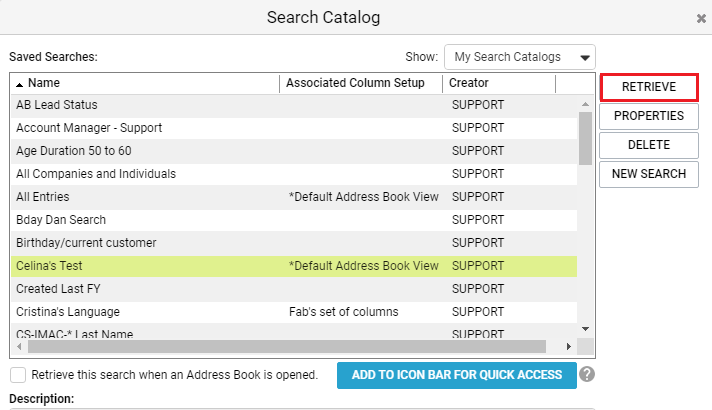Screen dimensions: 712x410
Task: Click the list scroll up arrow
Action: [x=585, y=104]
